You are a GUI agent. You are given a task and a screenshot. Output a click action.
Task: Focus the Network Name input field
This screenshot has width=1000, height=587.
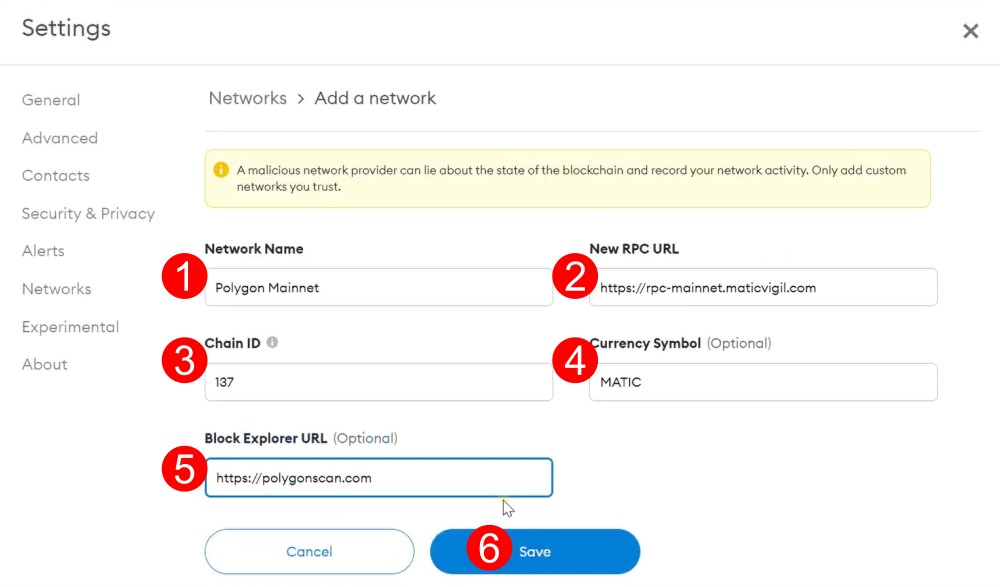pos(380,288)
